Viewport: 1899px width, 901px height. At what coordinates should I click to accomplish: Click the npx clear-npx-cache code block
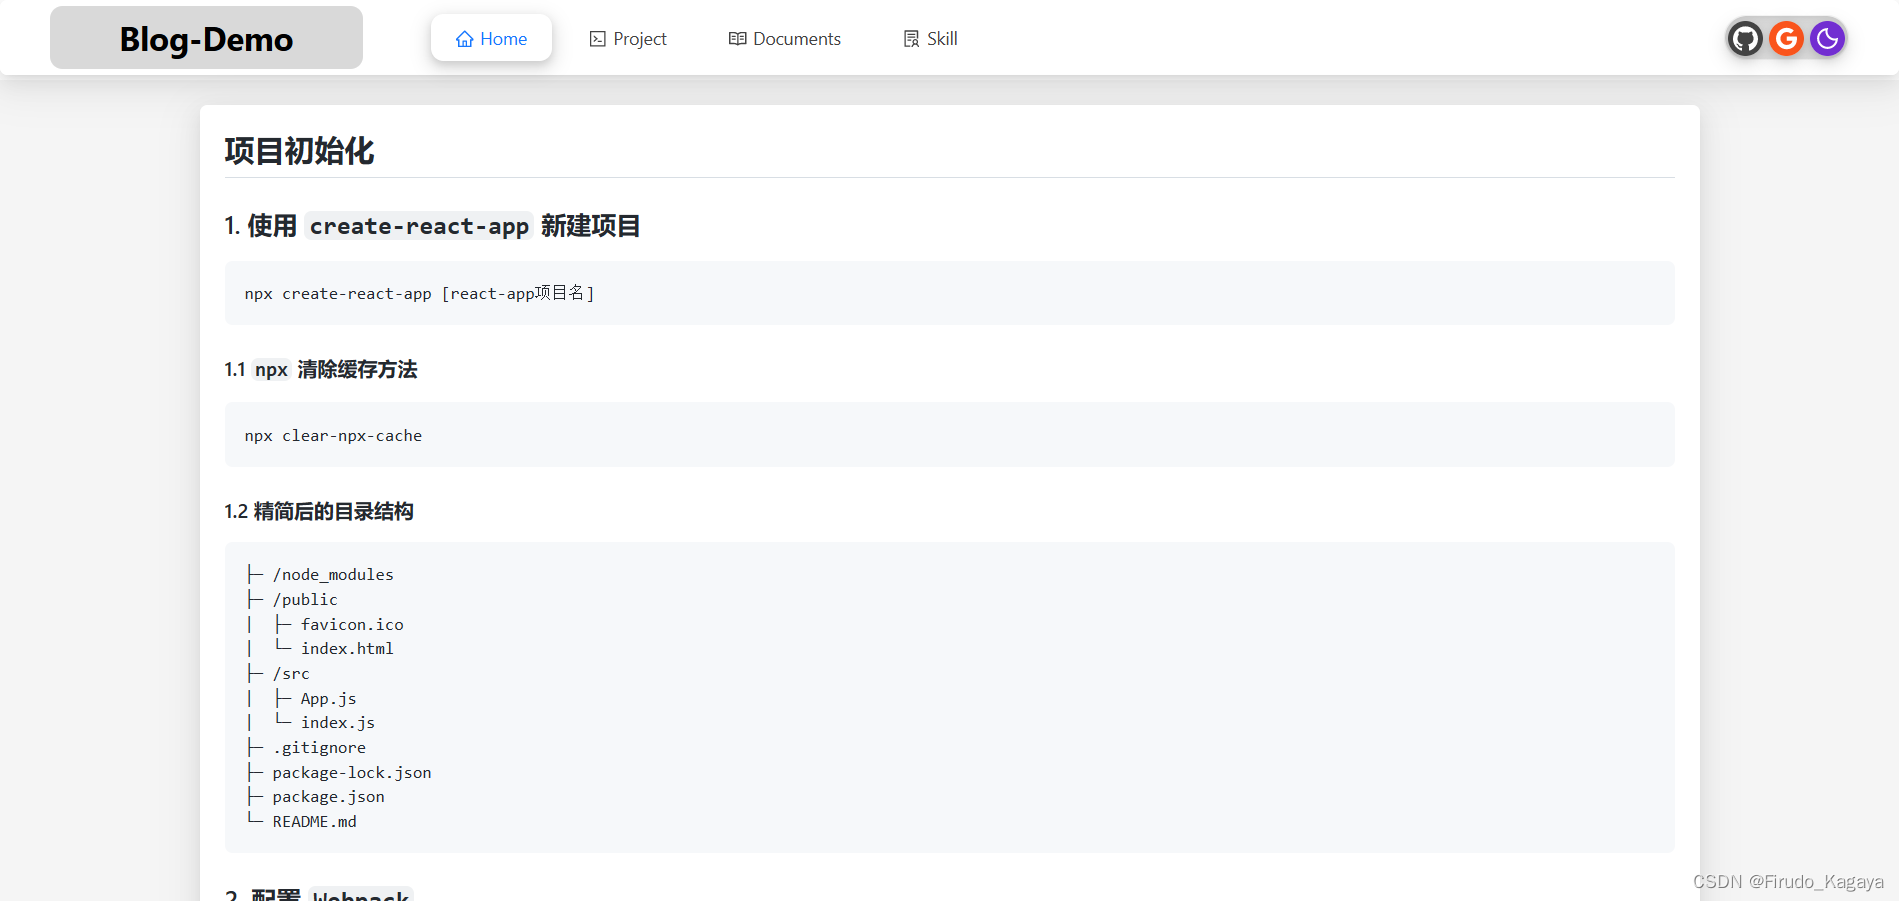click(948, 434)
